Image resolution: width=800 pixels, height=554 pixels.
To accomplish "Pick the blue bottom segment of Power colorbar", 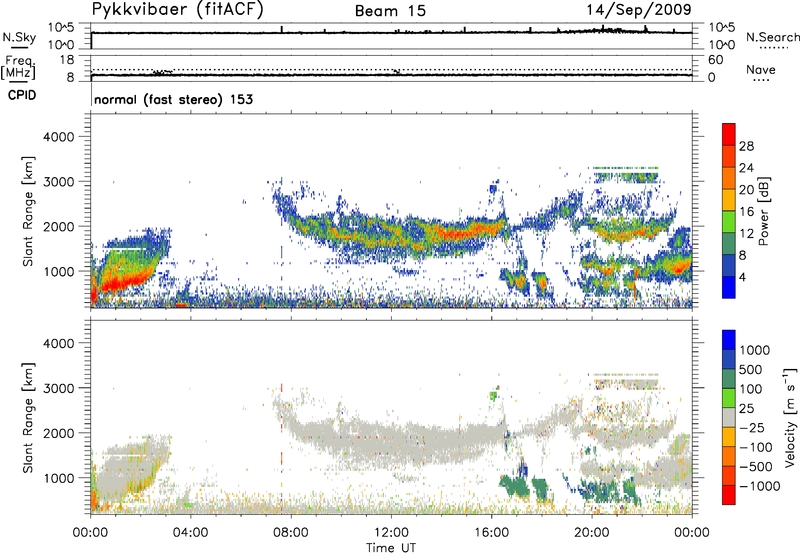I will tap(729, 288).
